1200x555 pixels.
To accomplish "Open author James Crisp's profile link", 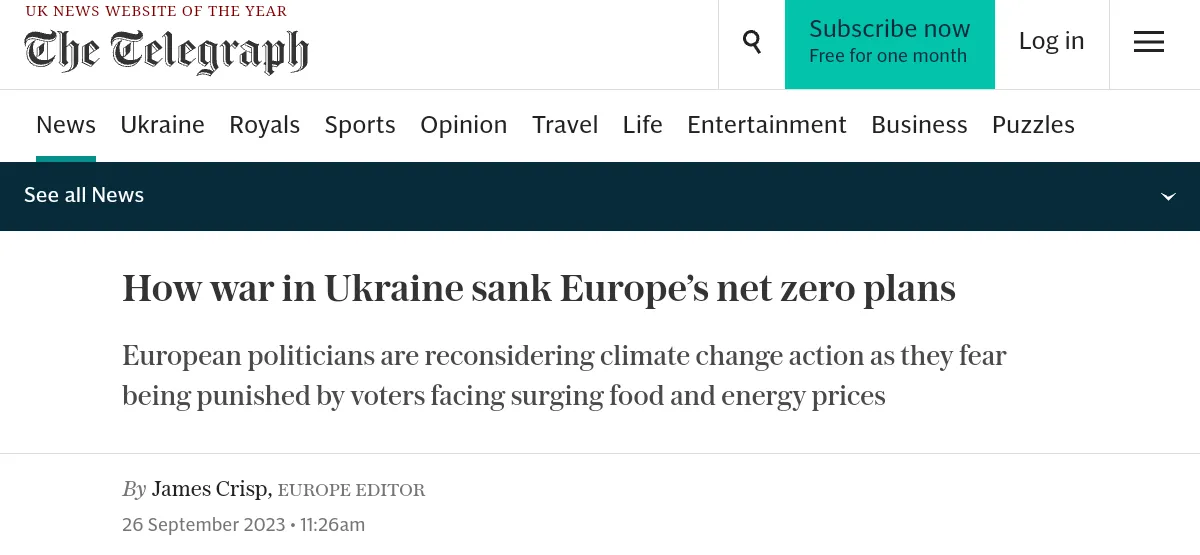I will point(210,489).
